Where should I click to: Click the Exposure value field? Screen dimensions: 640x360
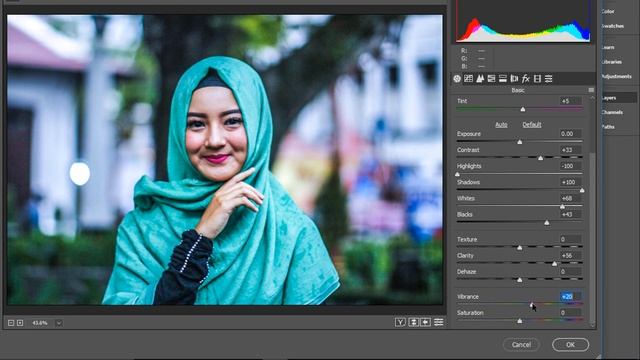coord(571,134)
